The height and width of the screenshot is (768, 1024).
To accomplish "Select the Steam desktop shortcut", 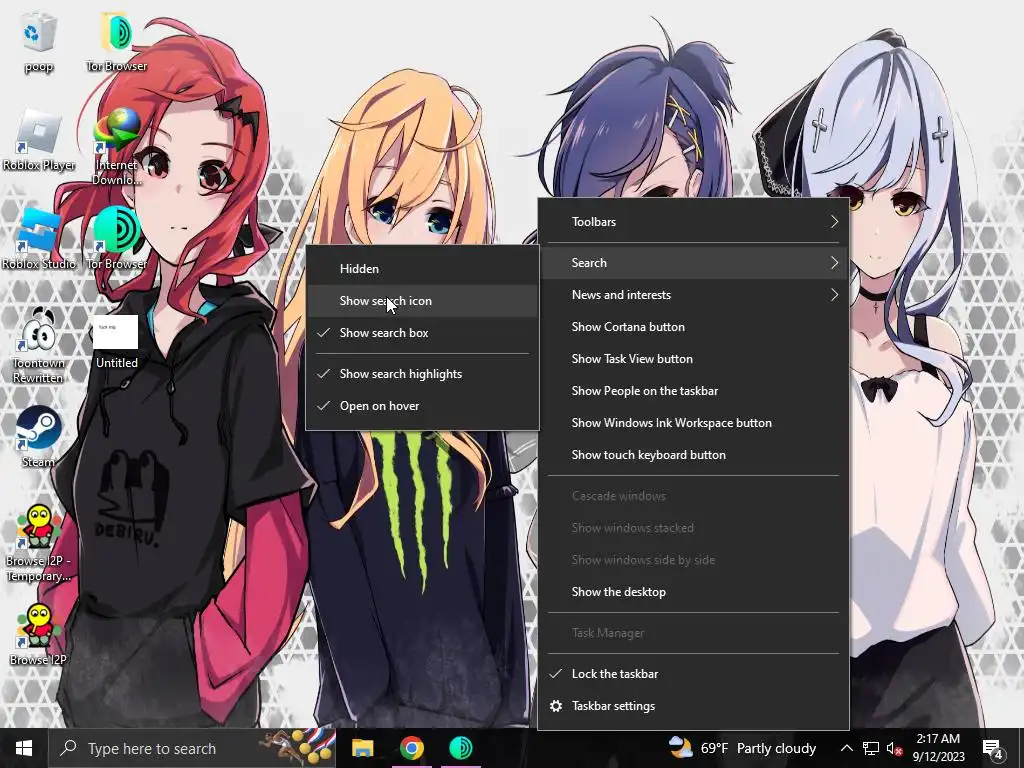I will tap(39, 438).
